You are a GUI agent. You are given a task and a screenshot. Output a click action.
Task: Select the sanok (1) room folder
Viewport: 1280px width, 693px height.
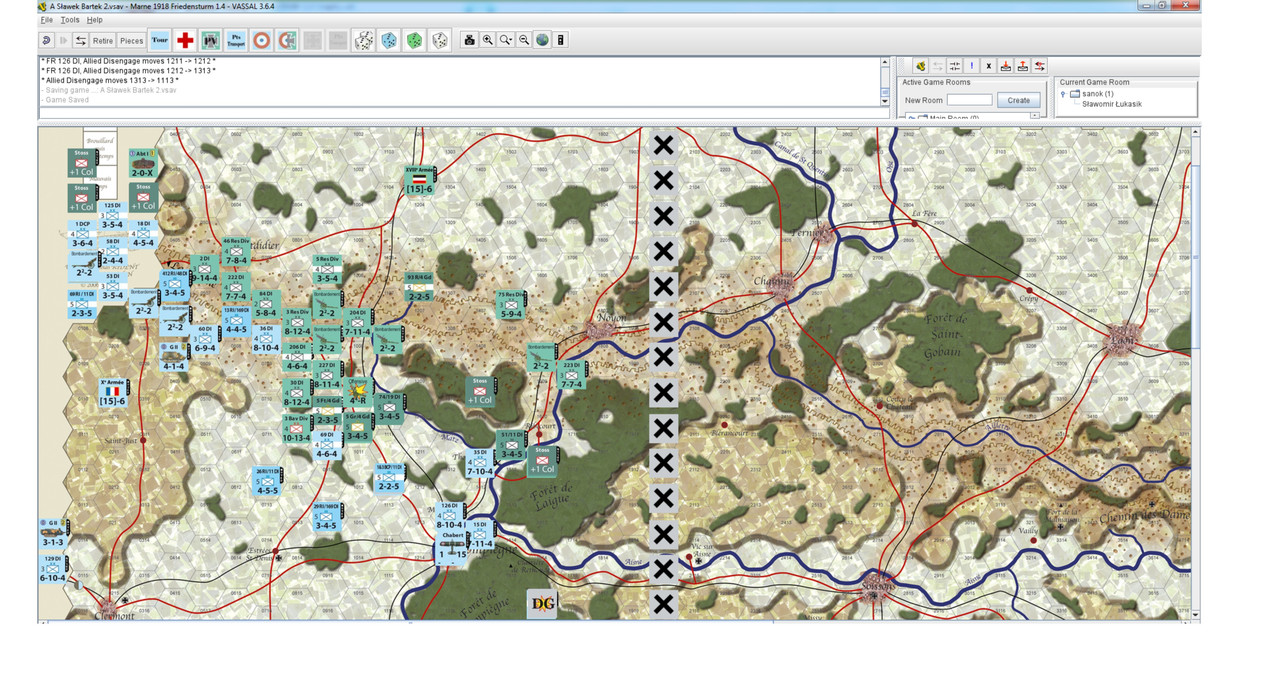[1091, 94]
